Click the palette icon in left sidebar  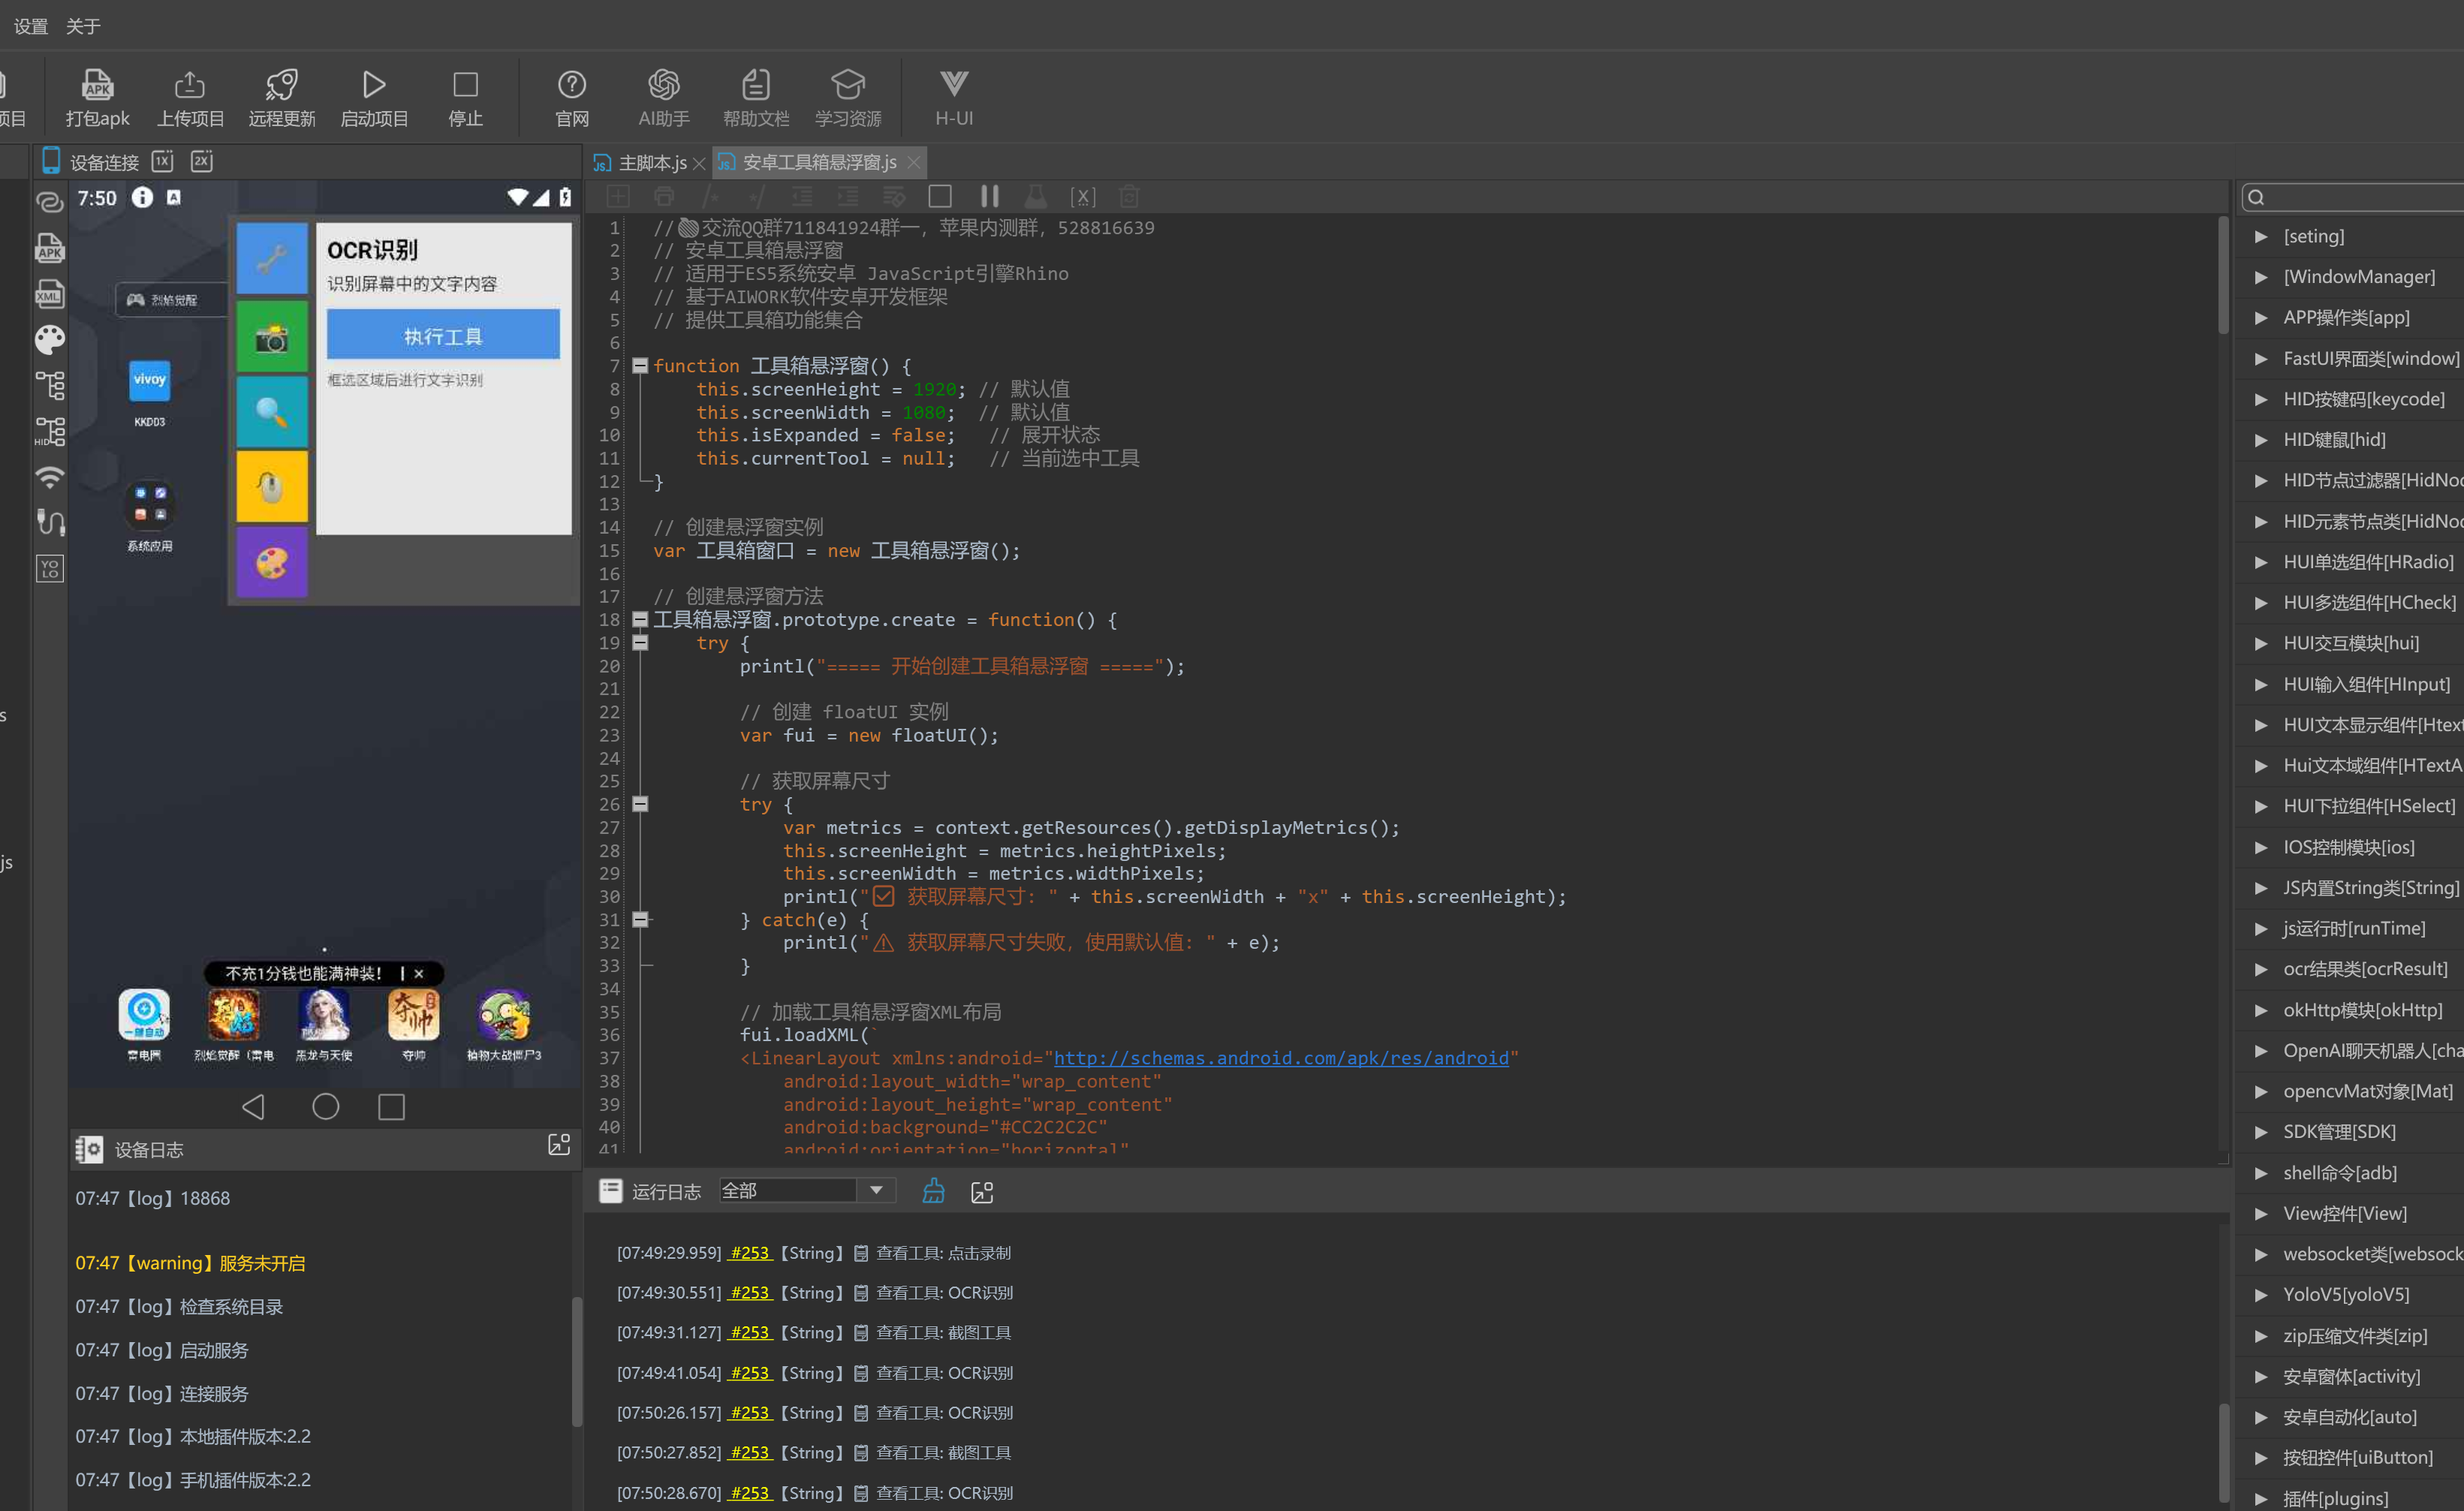pos(50,340)
